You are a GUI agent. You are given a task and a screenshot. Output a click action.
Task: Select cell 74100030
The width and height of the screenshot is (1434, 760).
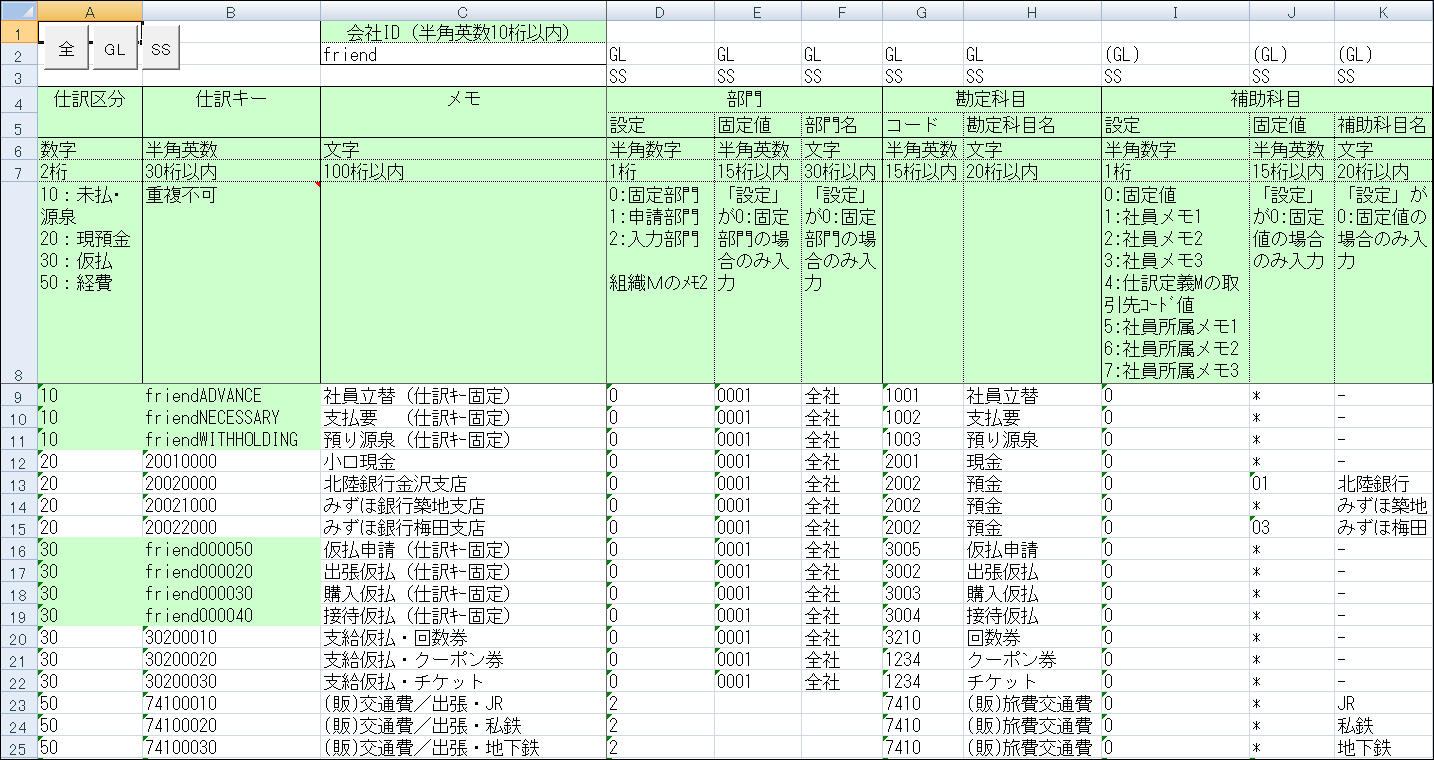[231, 748]
